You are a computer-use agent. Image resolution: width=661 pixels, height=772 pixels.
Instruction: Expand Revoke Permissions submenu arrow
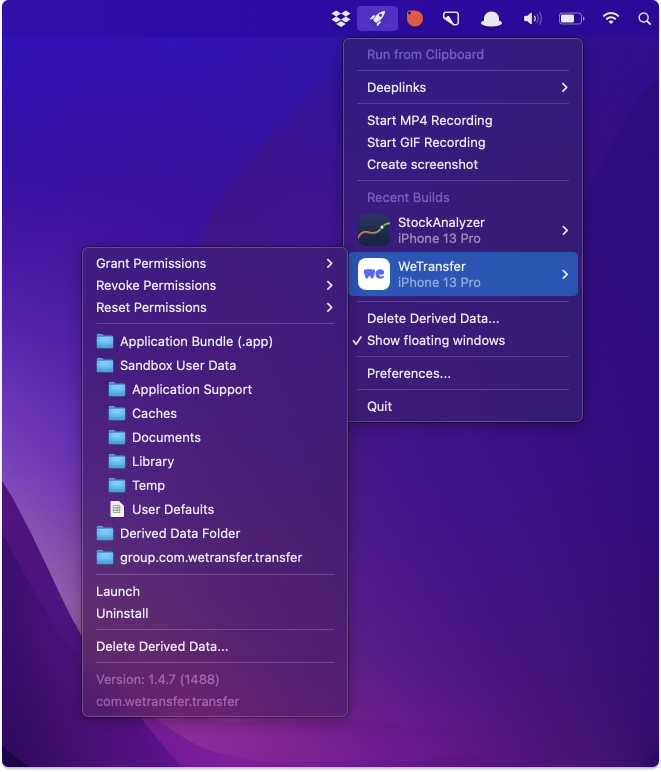(x=329, y=286)
